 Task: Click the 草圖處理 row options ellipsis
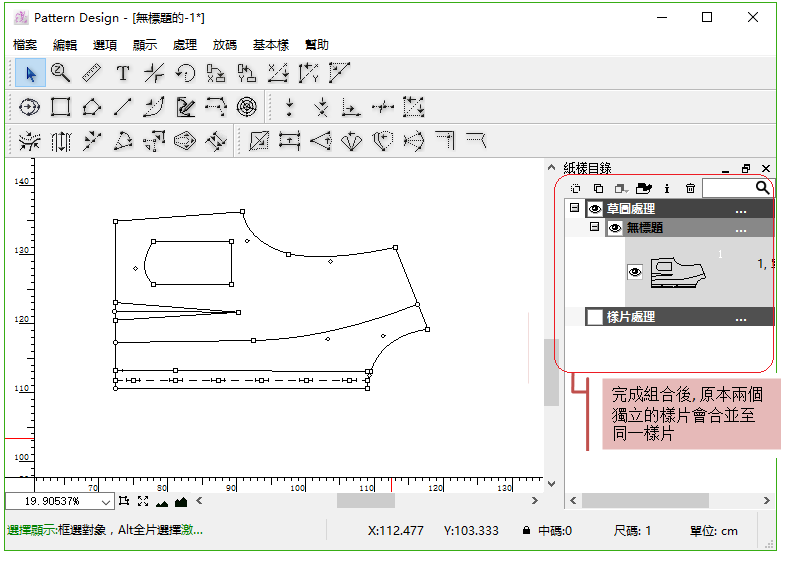click(x=740, y=210)
